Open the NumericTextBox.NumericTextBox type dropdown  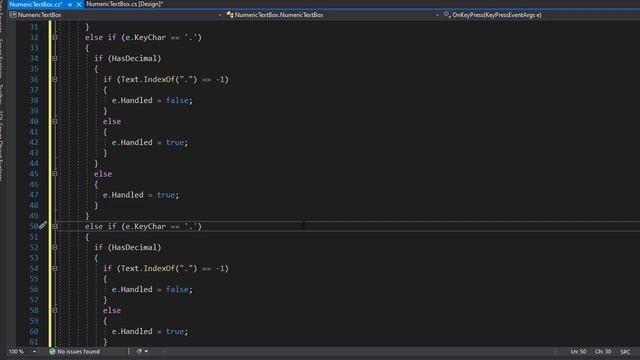pos(333,15)
